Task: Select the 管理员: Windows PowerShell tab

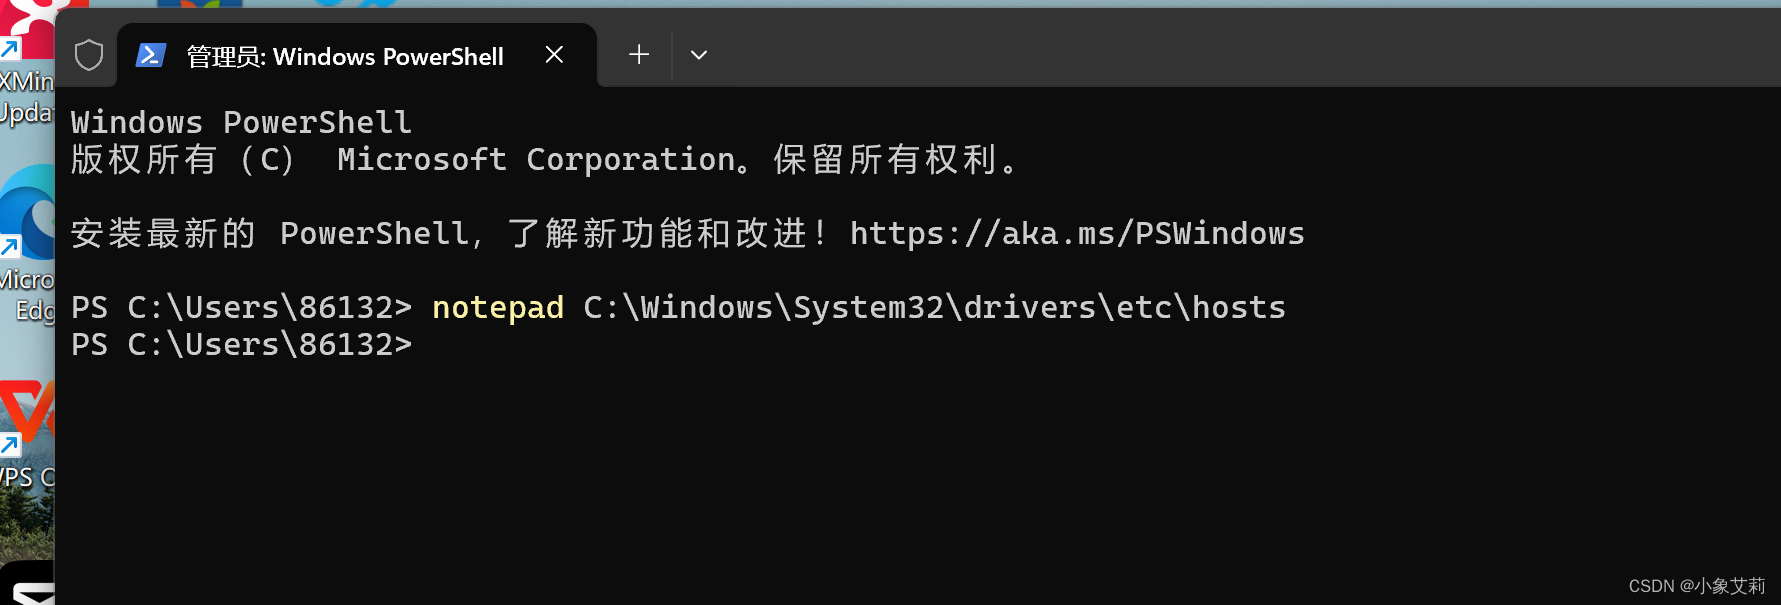Action: tap(345, 56)
